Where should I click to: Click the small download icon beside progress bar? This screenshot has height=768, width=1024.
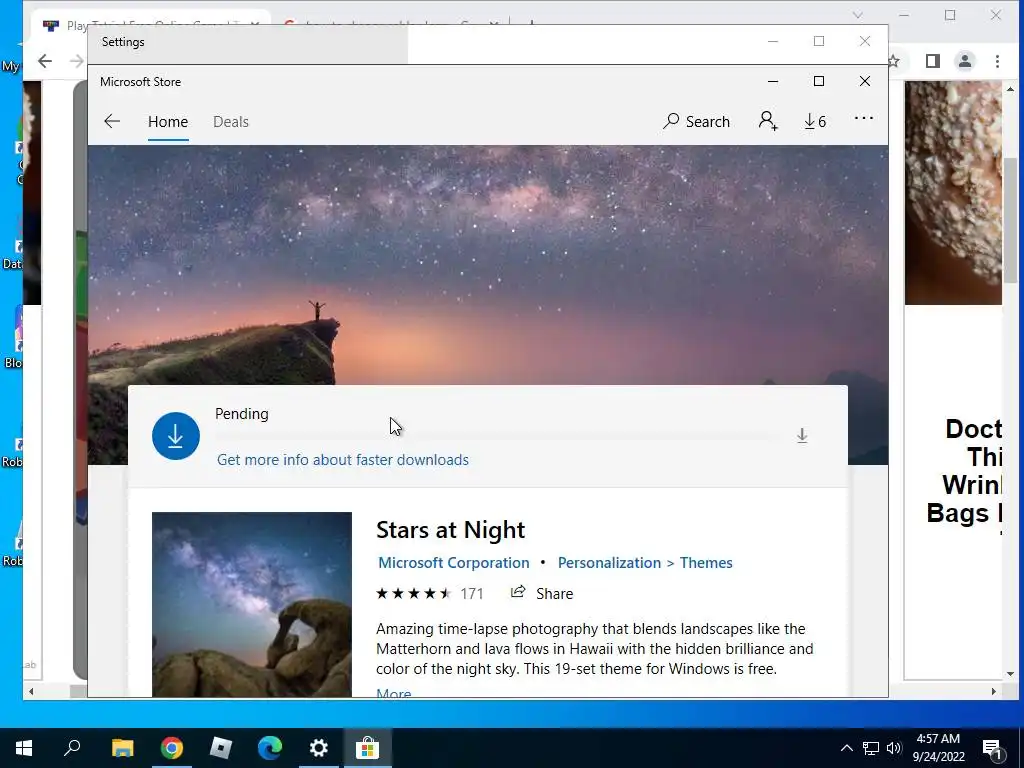tap(802, 436)
